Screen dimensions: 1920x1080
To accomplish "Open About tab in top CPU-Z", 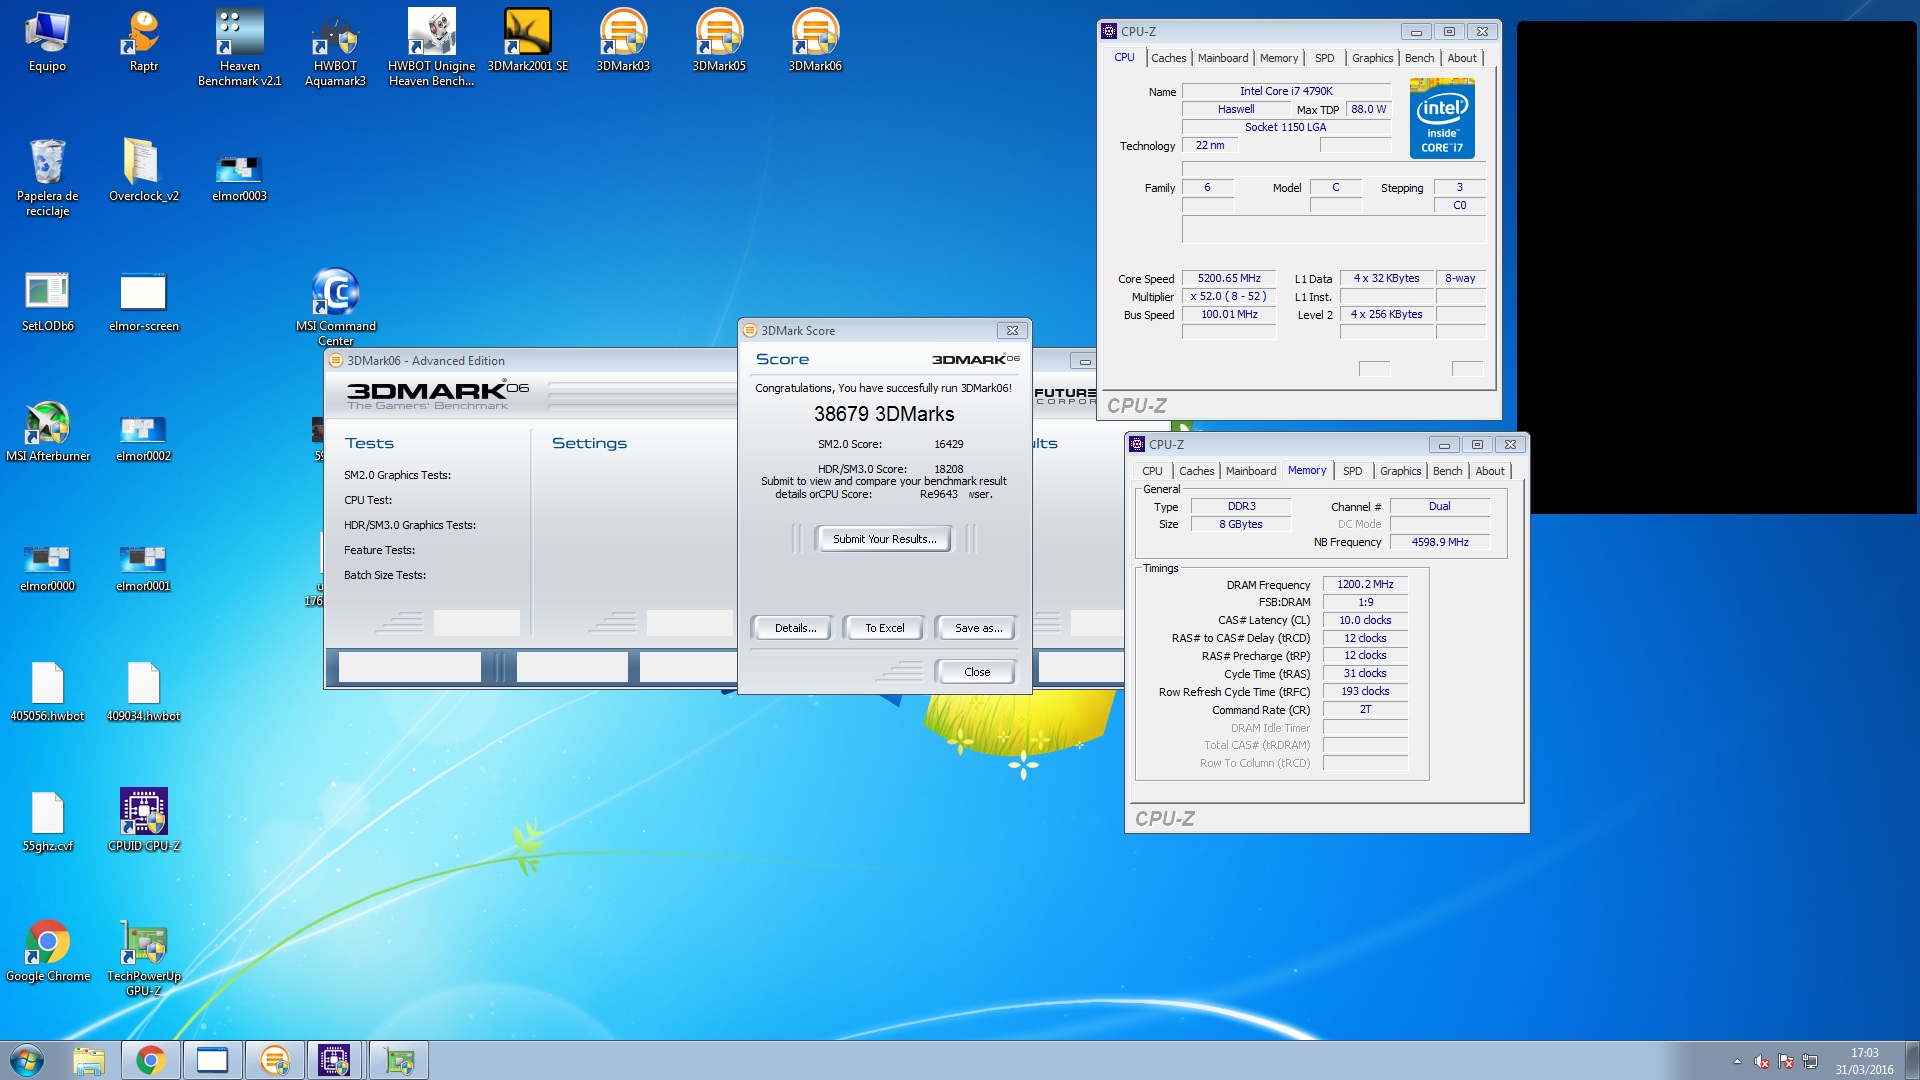I will [x=1462, y=58].
